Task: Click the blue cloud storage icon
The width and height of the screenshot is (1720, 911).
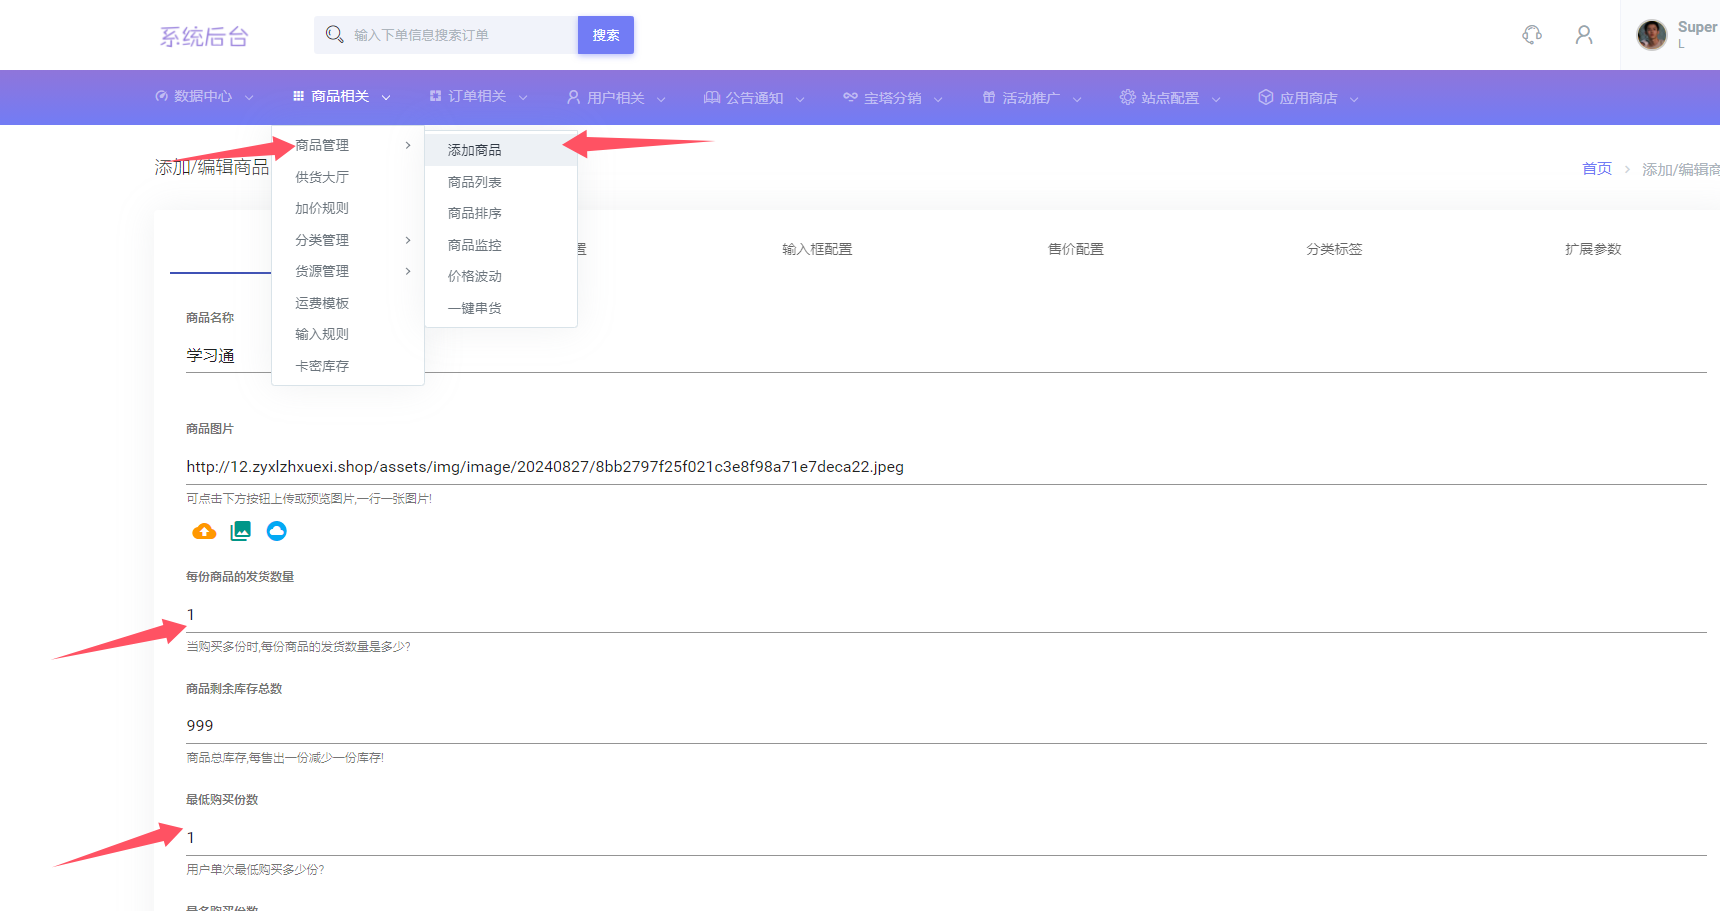Action: [x=277, y=531]
